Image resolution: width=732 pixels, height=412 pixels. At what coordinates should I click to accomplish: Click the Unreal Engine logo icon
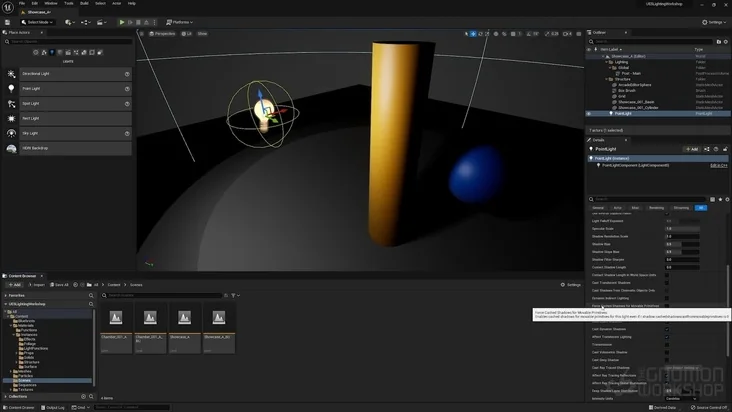8,7
